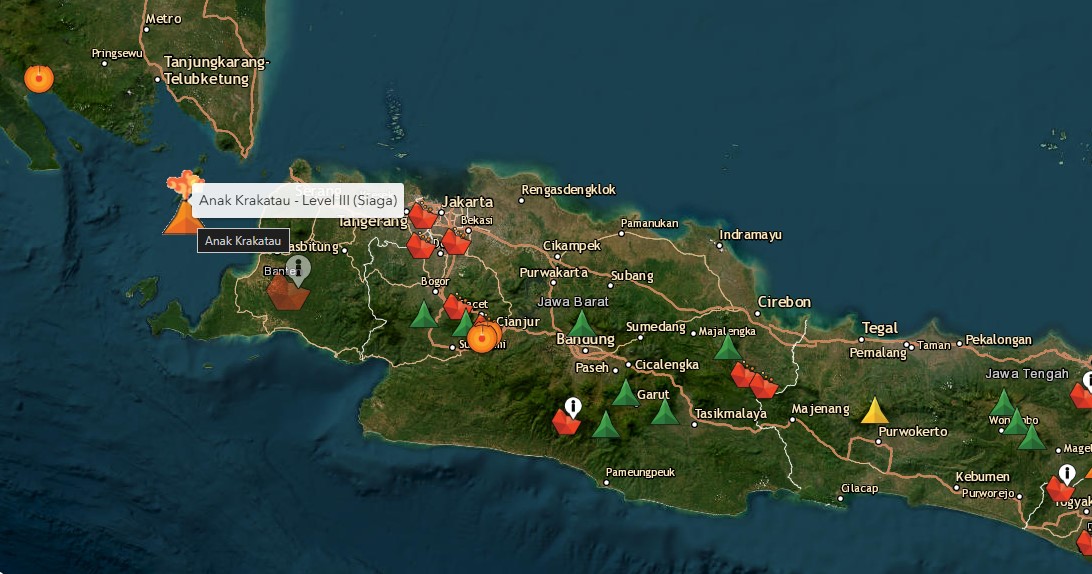Image resolution: width=1092 pixels, height=574 pixels.
Task: Click the eastern red landslide marker near Majenang border
Action: click(764, 386)
